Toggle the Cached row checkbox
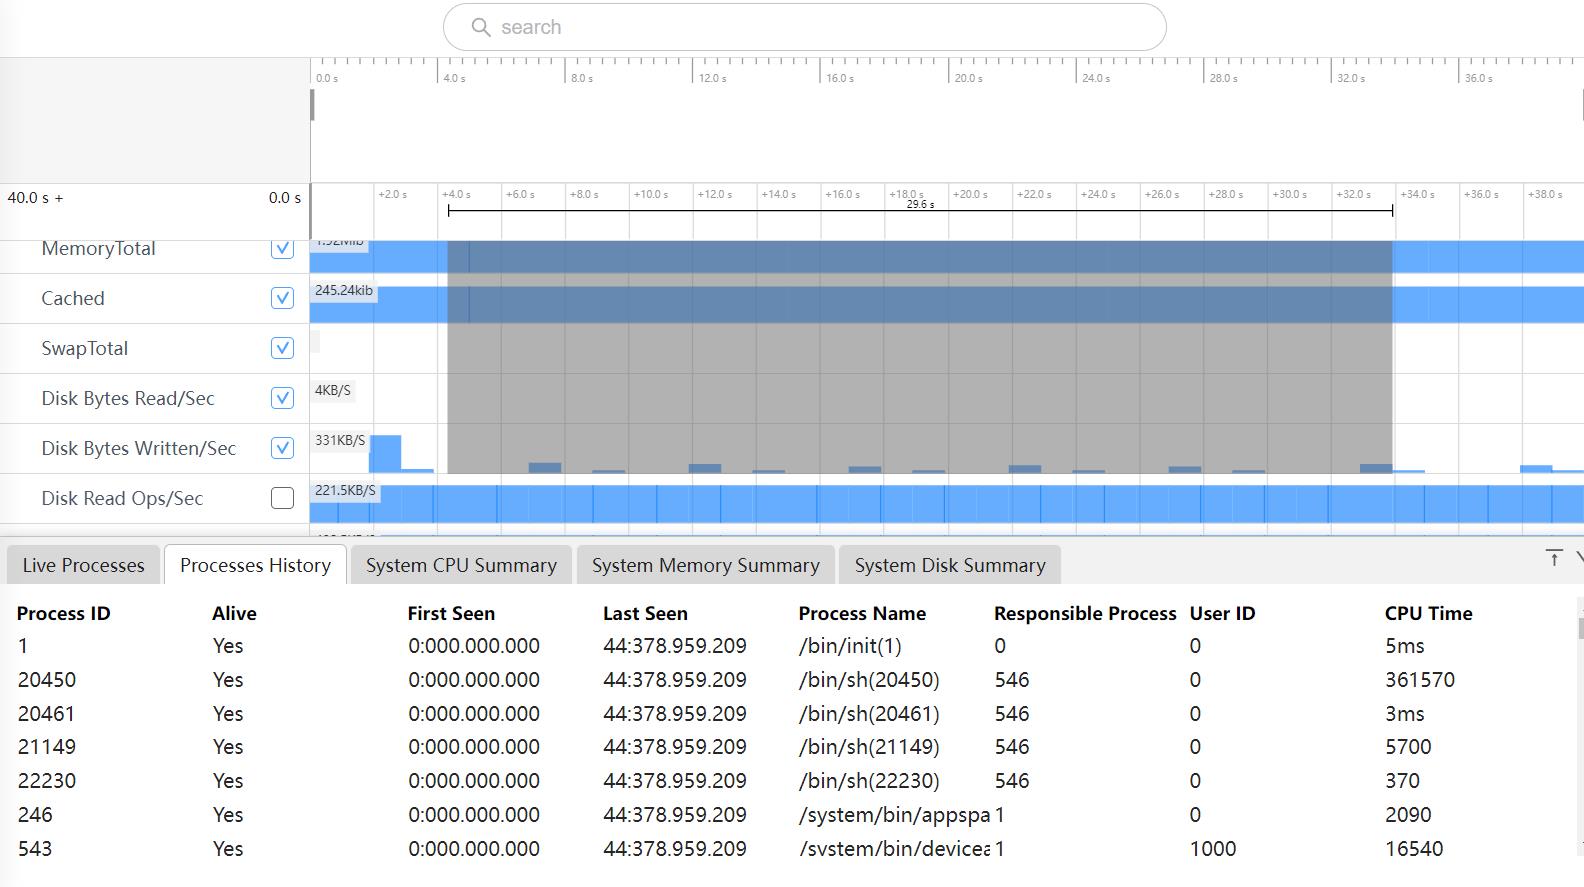The width and height of the screenshot is (1584, 887). pos(282,298)
